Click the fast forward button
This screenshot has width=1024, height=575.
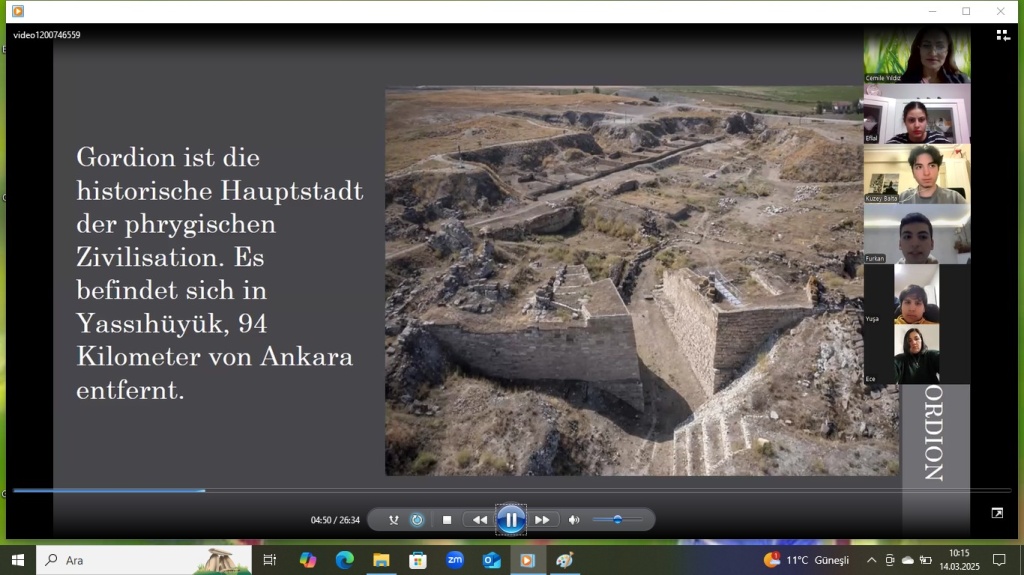[x=542, y=520]
